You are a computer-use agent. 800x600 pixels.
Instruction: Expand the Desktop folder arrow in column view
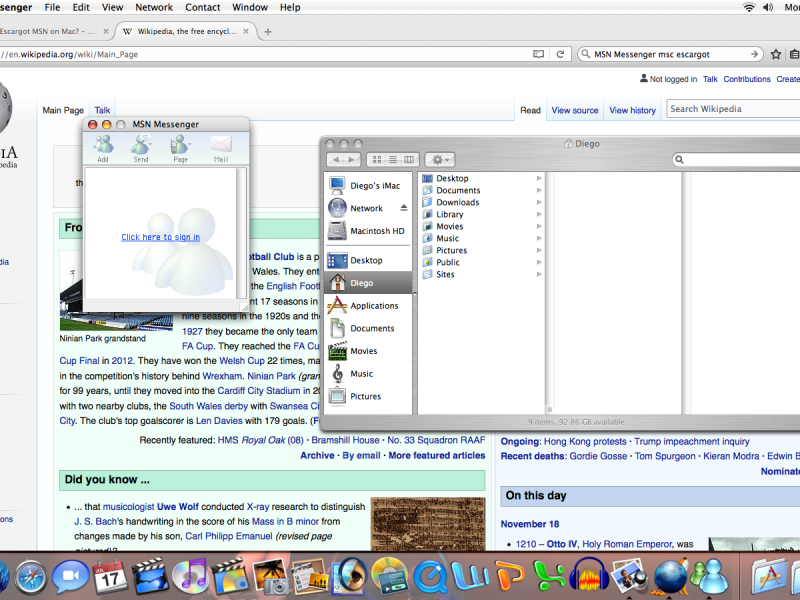(539, 178)
